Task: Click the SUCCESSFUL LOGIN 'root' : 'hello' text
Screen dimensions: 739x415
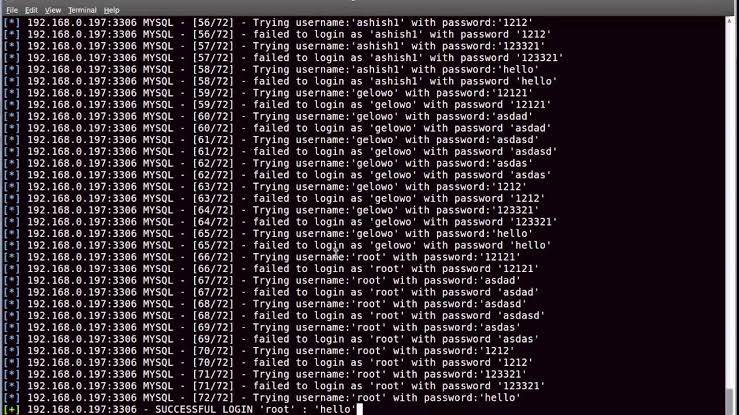Action: 256,409
